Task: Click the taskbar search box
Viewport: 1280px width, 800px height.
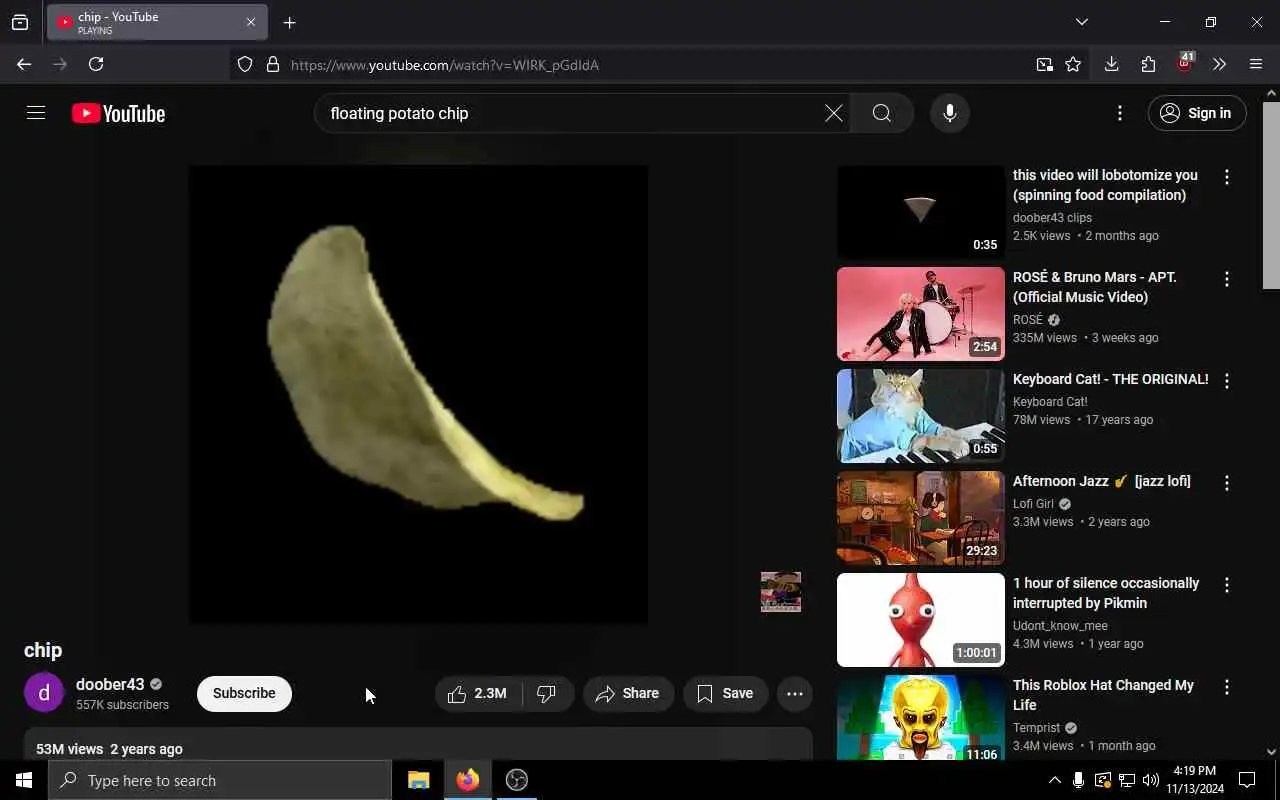Action: [220, 780]
